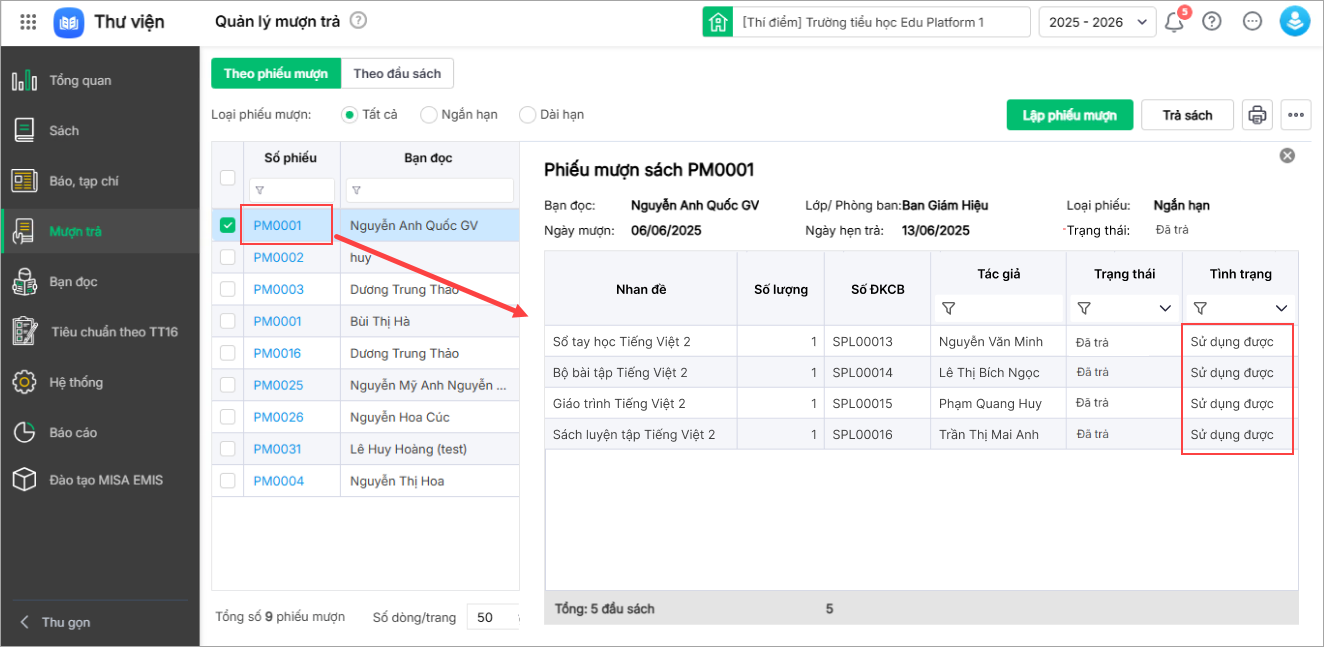Open the help question mark in header
Image resolution: width=1324 pixels, height=647 pixels.
1212,21
